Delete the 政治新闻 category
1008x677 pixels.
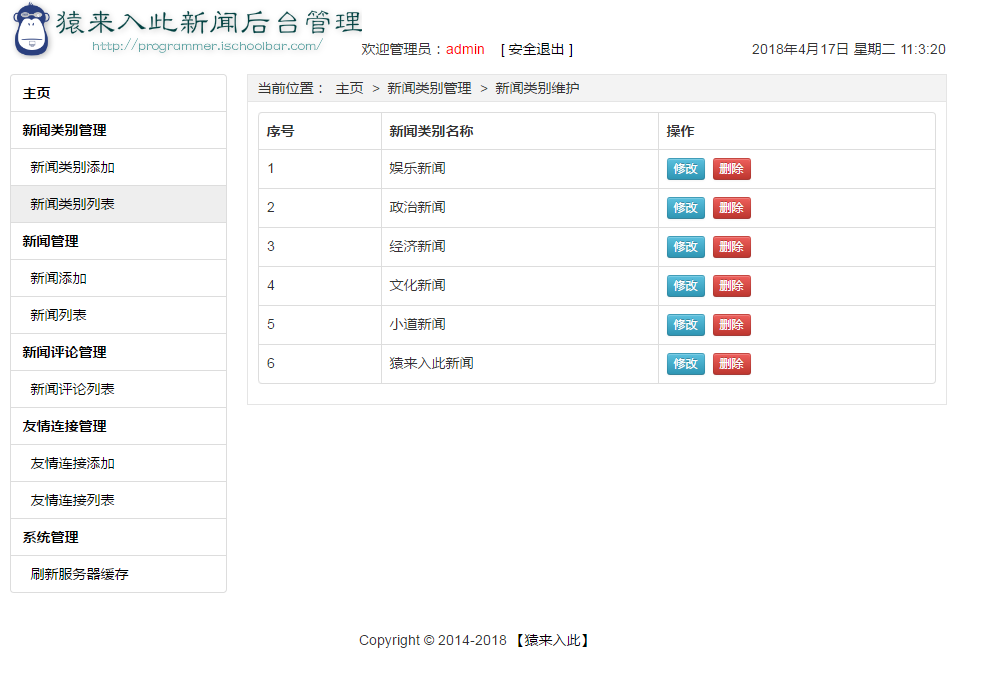coord(732,208)
